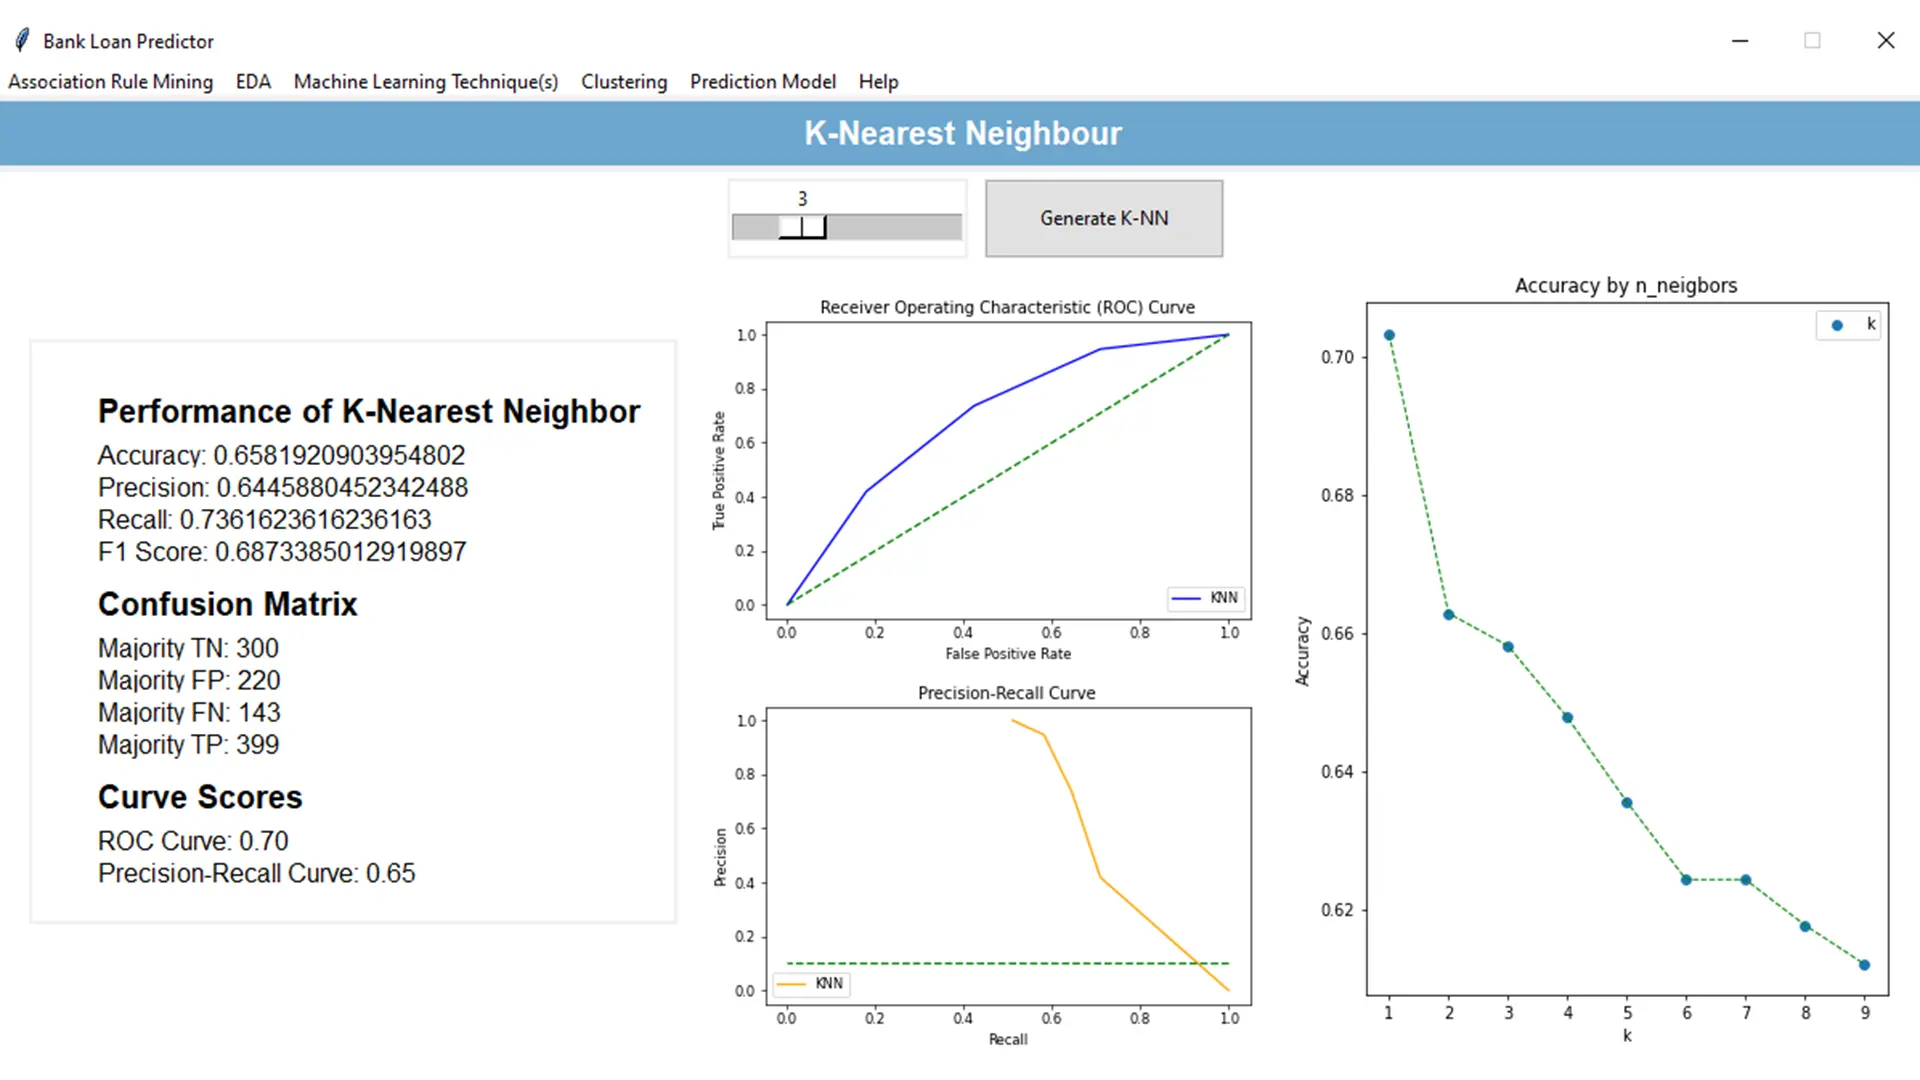Click the slider trough right of the handle
This screenshot has width=1920, height=1080.
(894, 227)
